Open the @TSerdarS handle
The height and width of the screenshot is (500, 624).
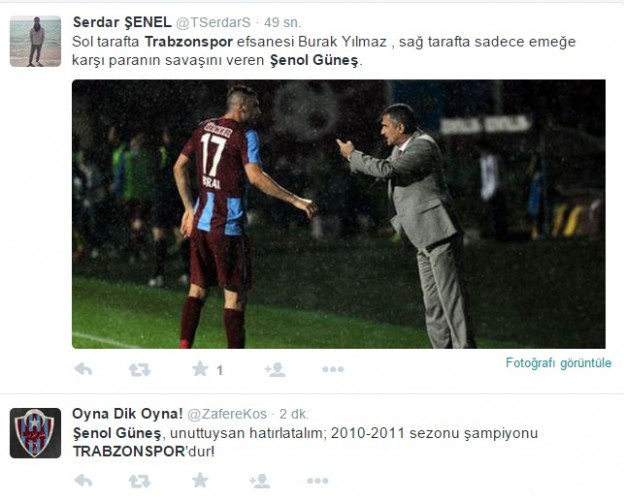click(213, 23)
